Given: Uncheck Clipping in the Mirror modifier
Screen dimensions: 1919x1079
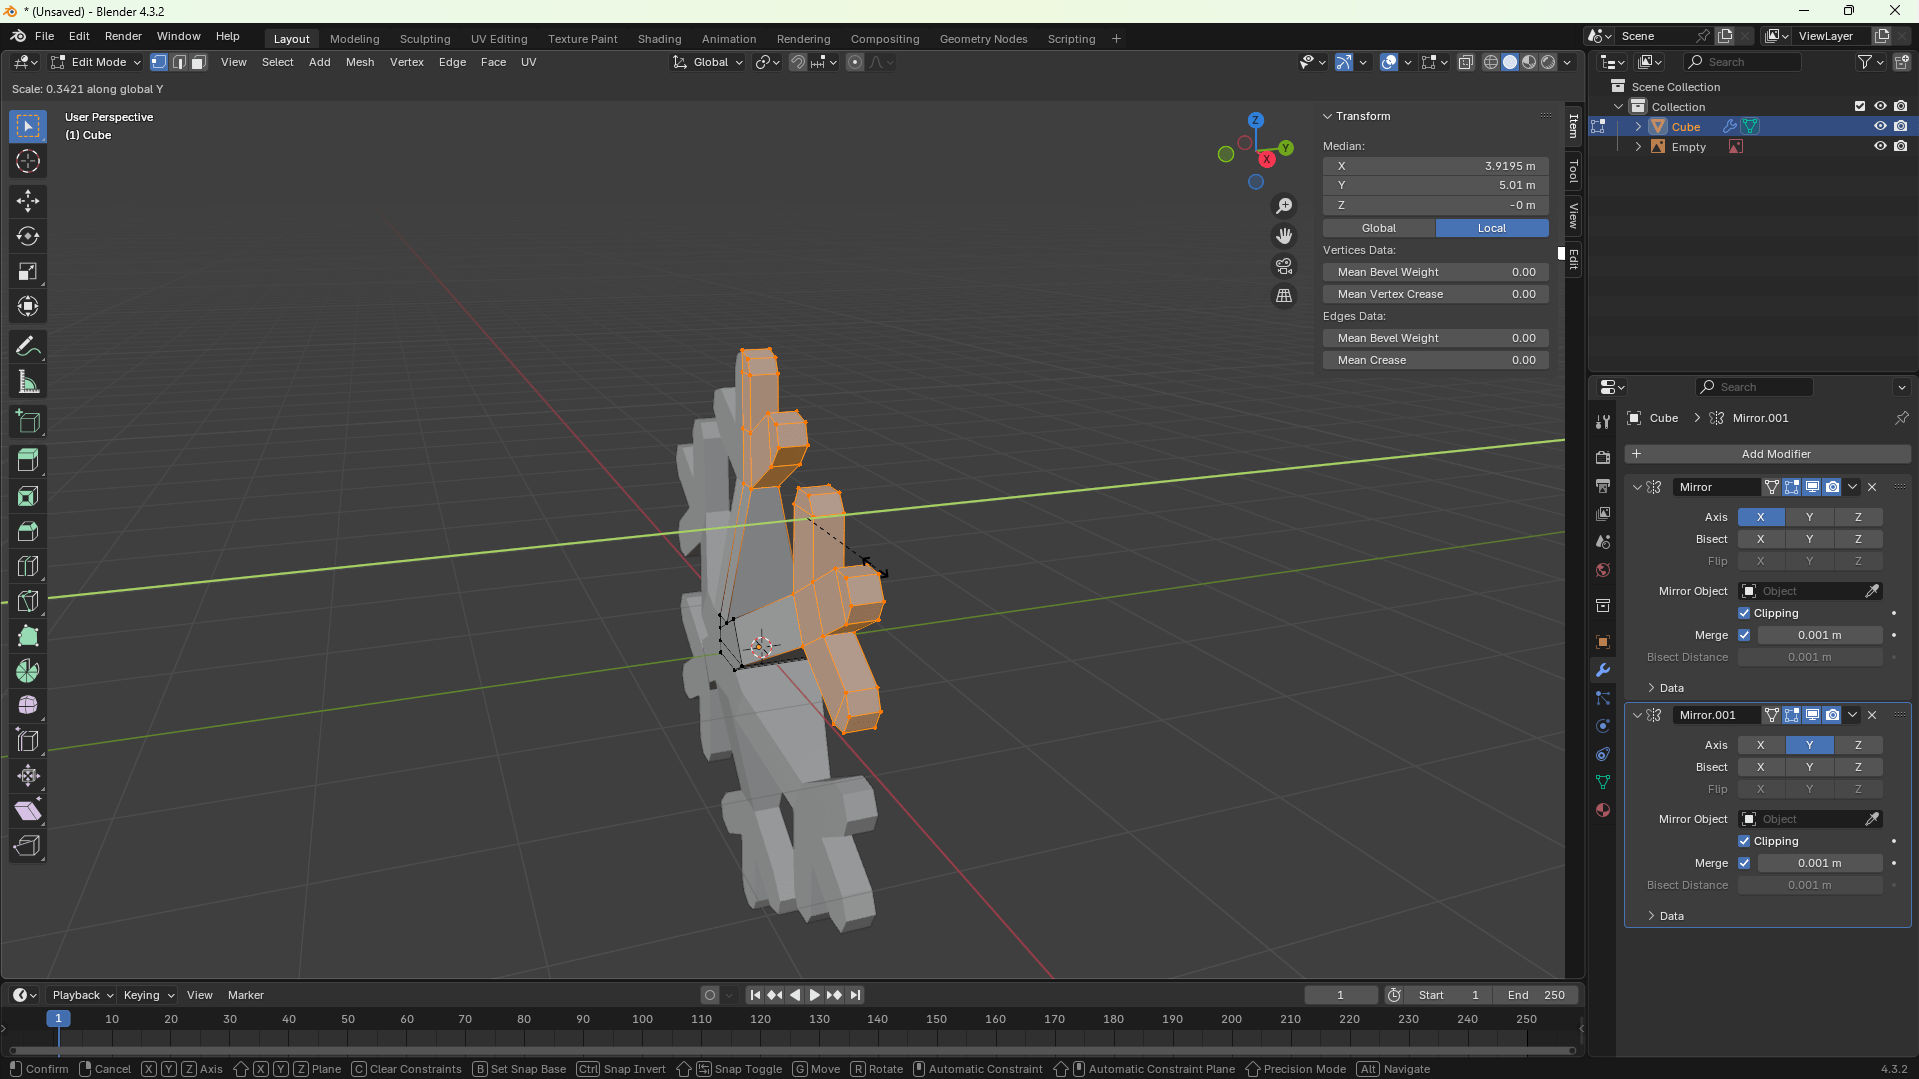Looking at the screenshot, I should coord(1744,613).
